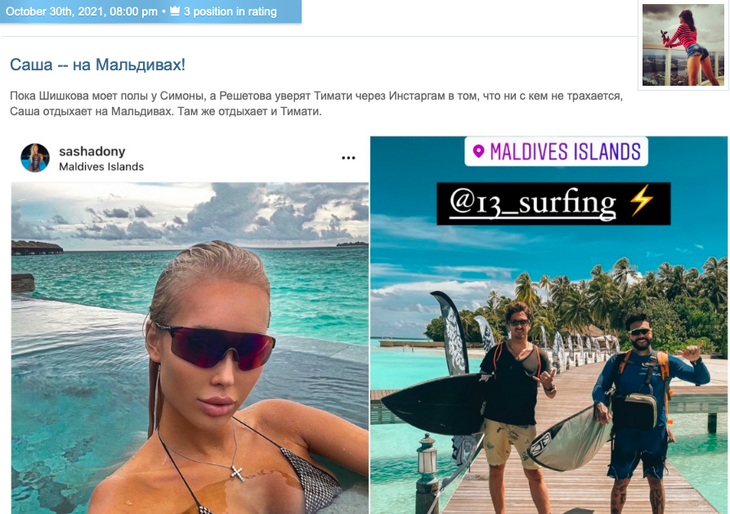Click the MALDIVES ISLANDS location sticker
The width and height of the screenshot is (730, 514).
(x=556, y=151)
